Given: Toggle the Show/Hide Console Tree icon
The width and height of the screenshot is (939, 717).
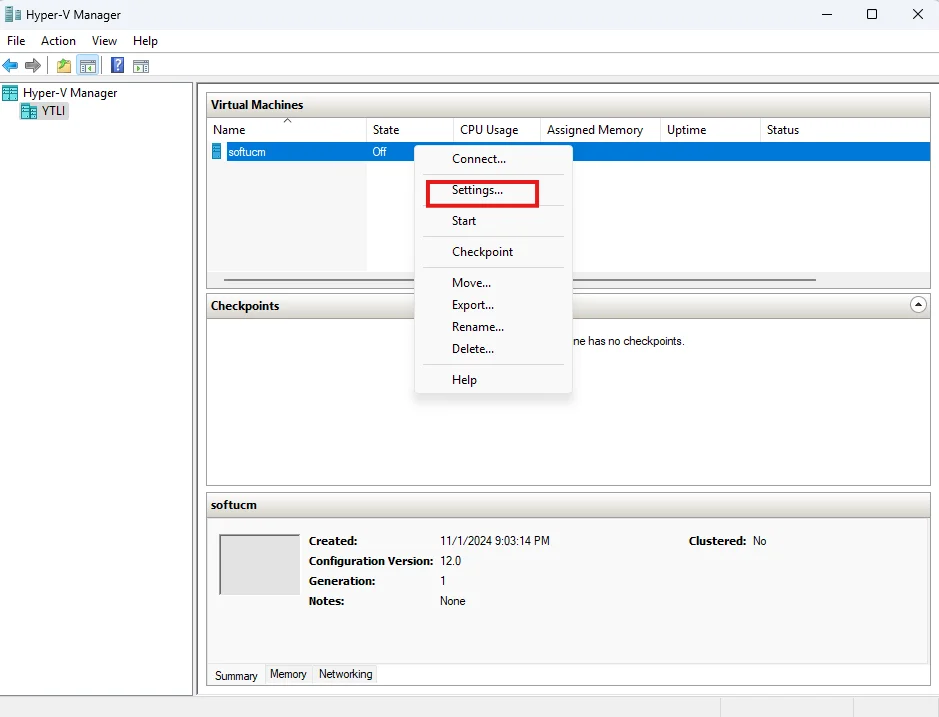Looking at the screenshot, I should [88, 66].
